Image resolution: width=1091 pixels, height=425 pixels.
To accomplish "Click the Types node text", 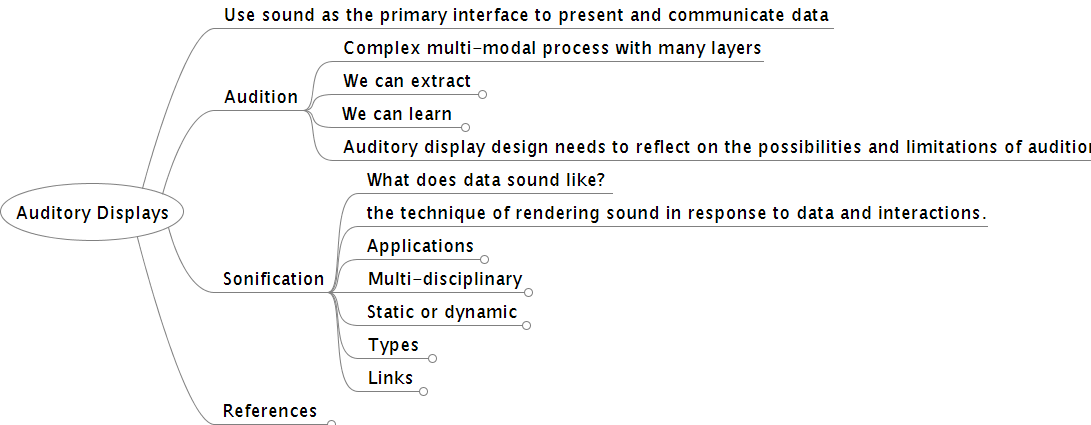I will click(393, 345).
